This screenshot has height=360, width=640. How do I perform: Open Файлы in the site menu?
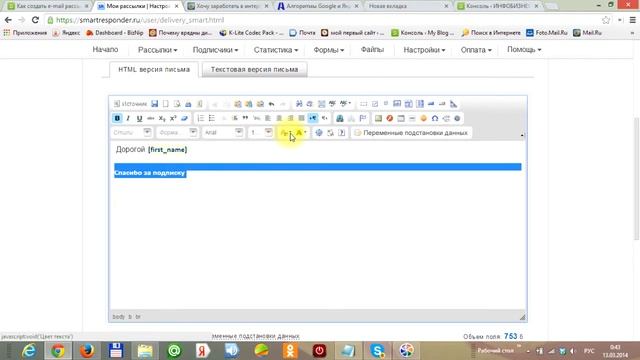pyautogui.click(x=372, y=49)
